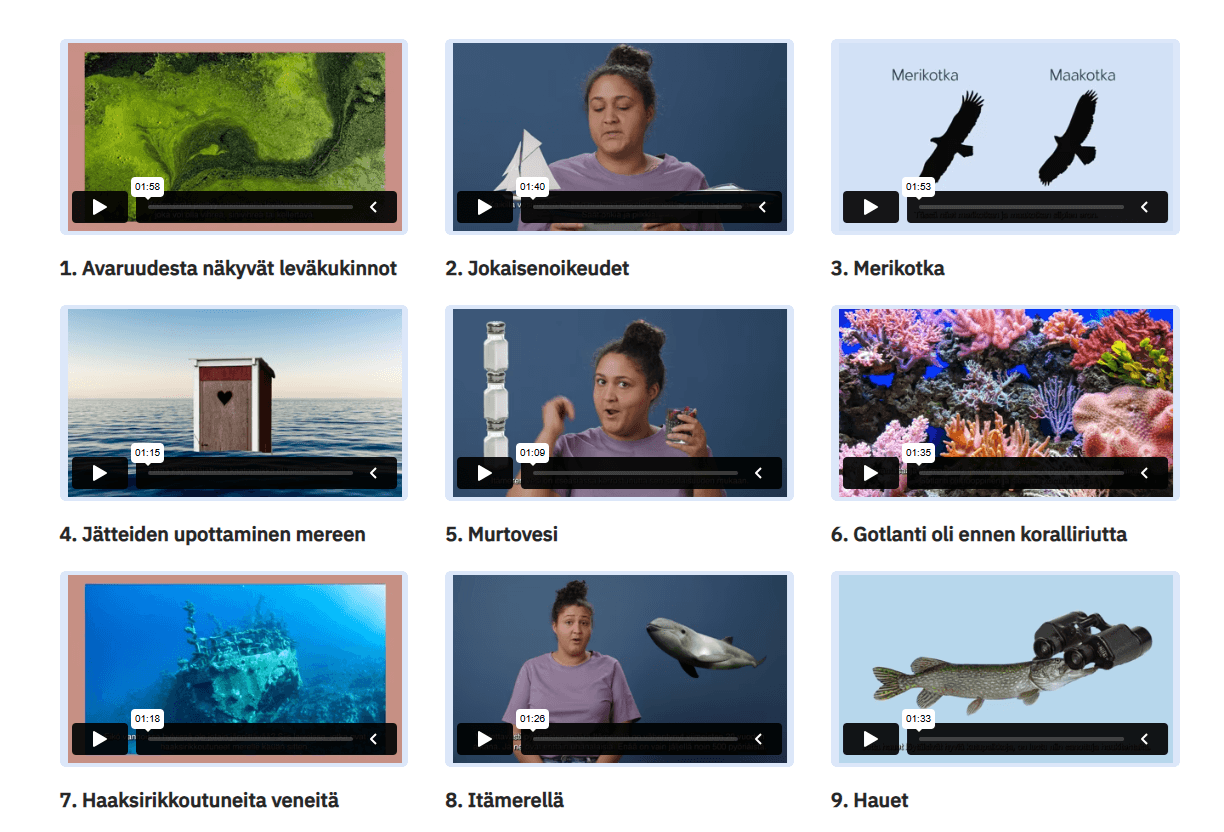Open the 3. Merikotka title link
The image size is (1224, 832).
(x=888, y=268)
